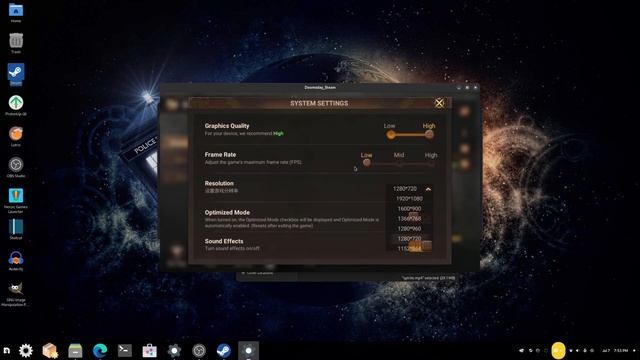
Task: Open file manager from the taskbar
Action: point(75,350)
